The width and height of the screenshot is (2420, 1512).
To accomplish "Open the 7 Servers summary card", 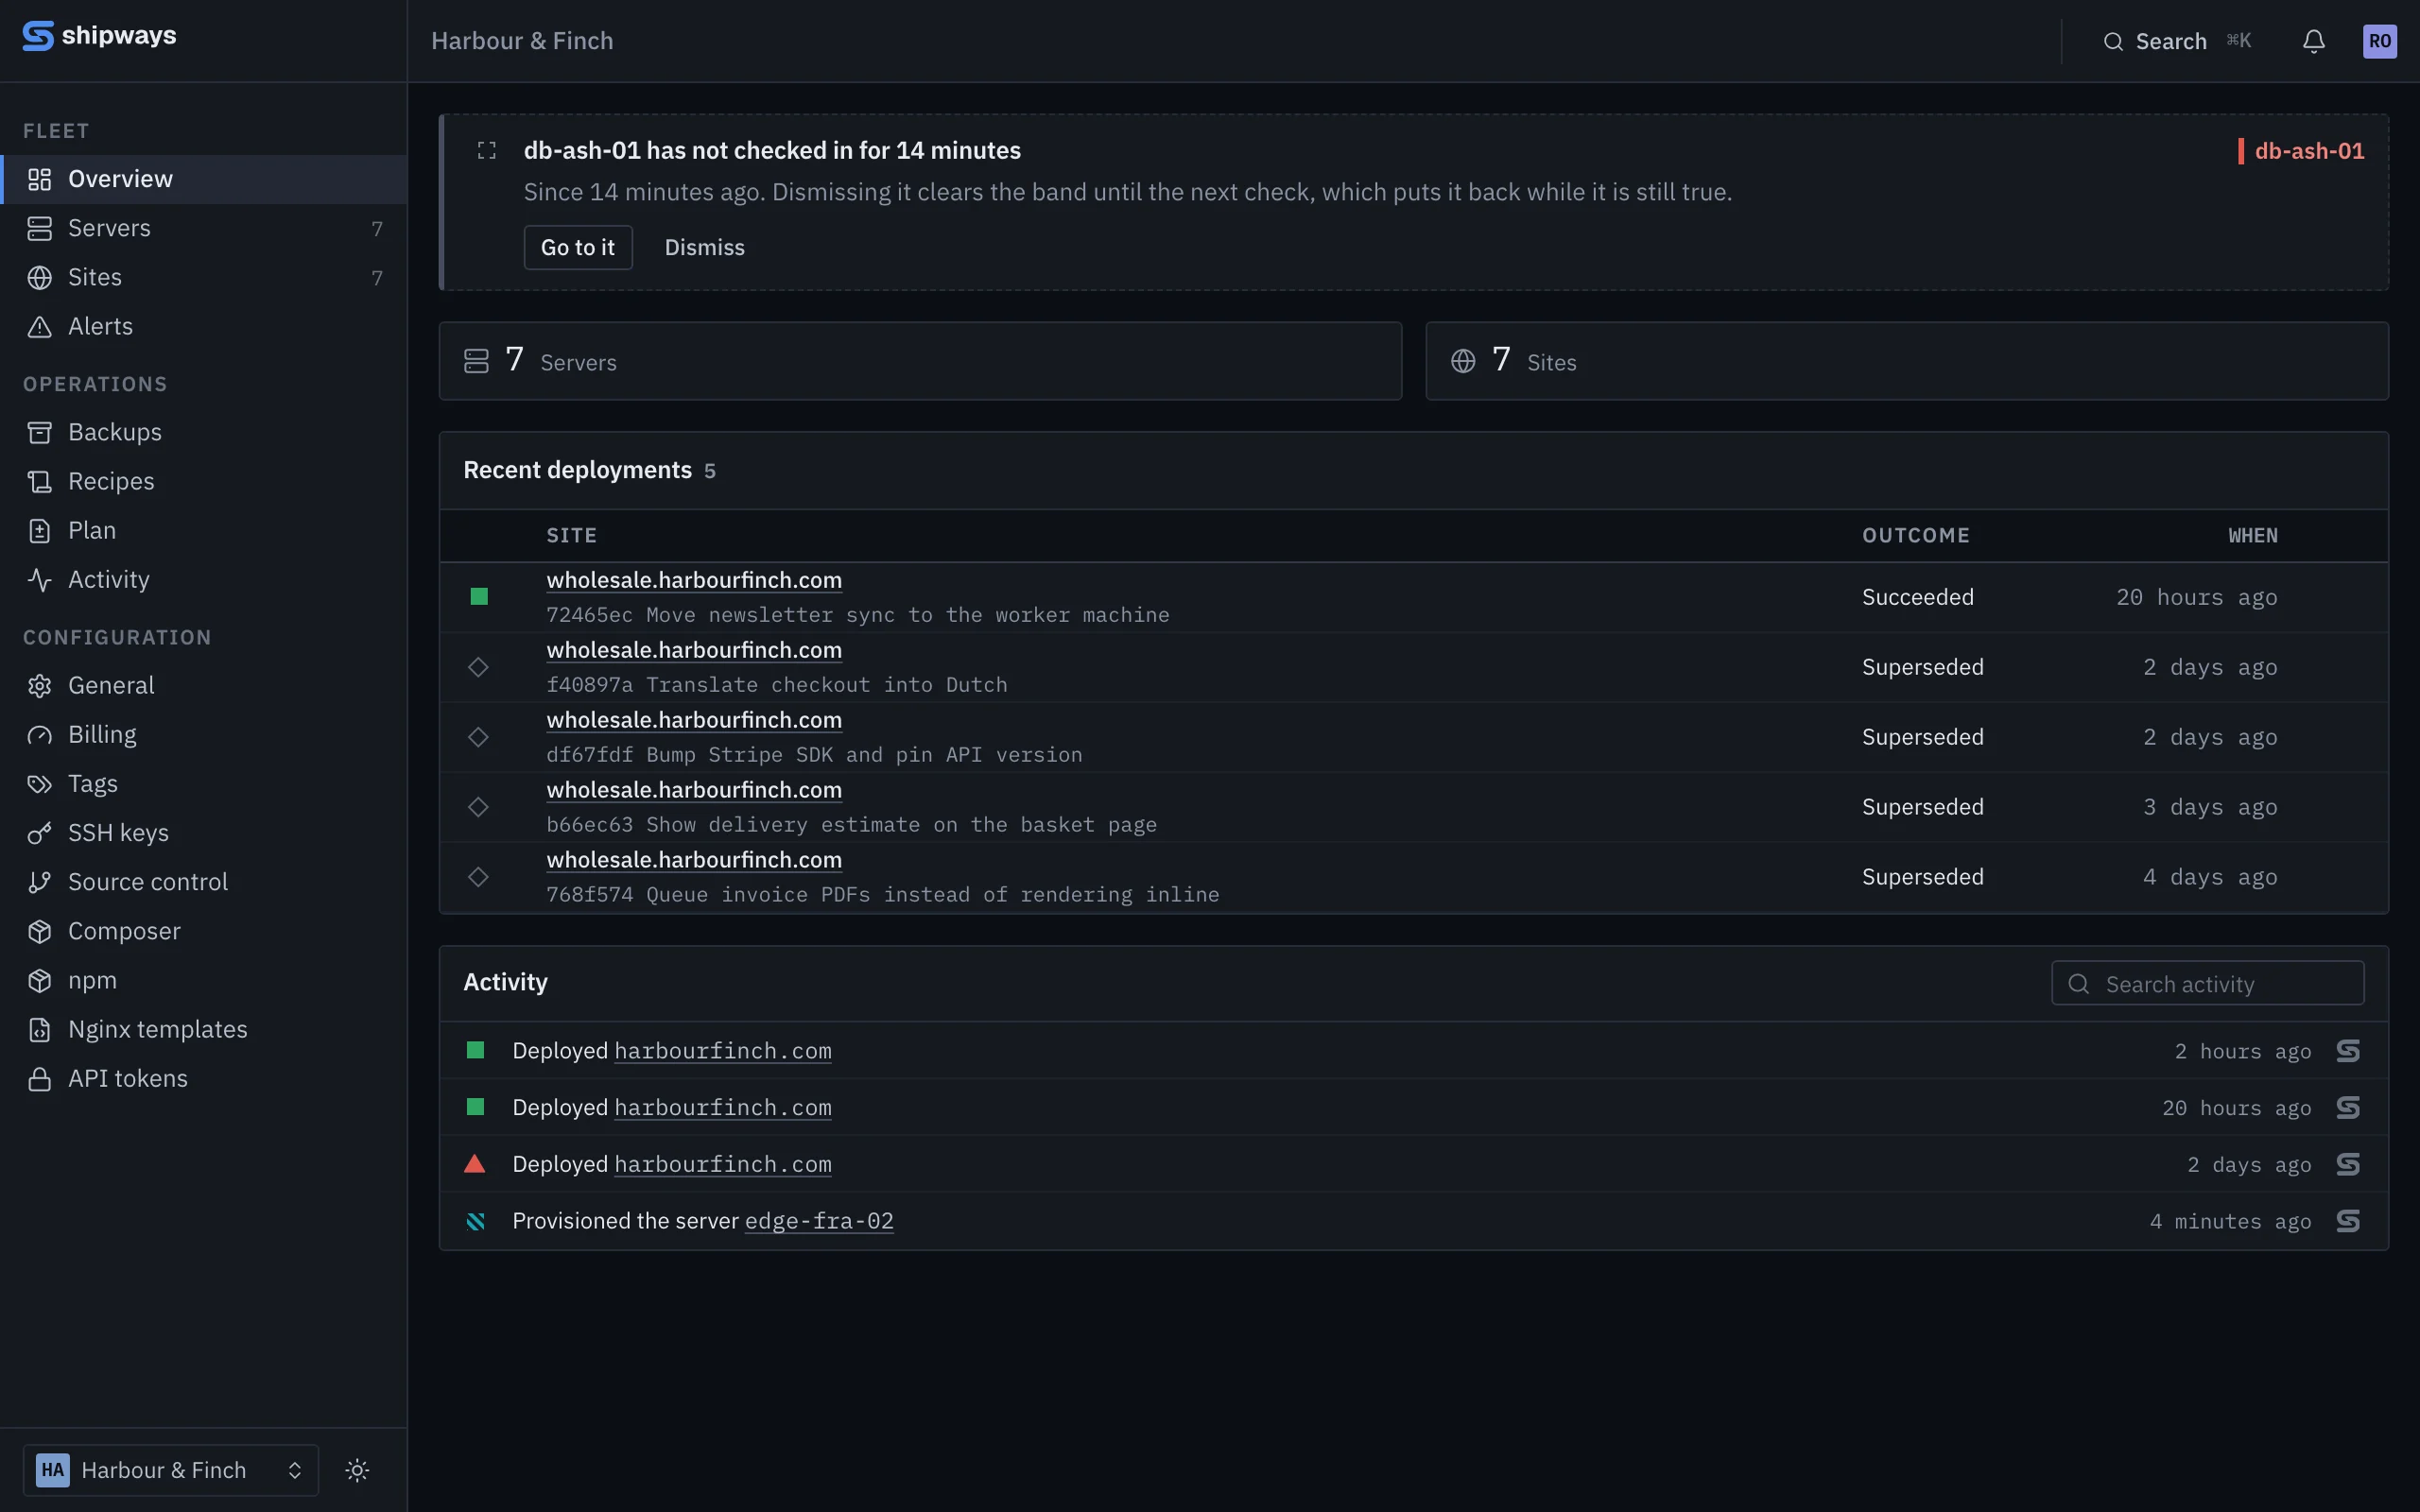I will (920, 361).
